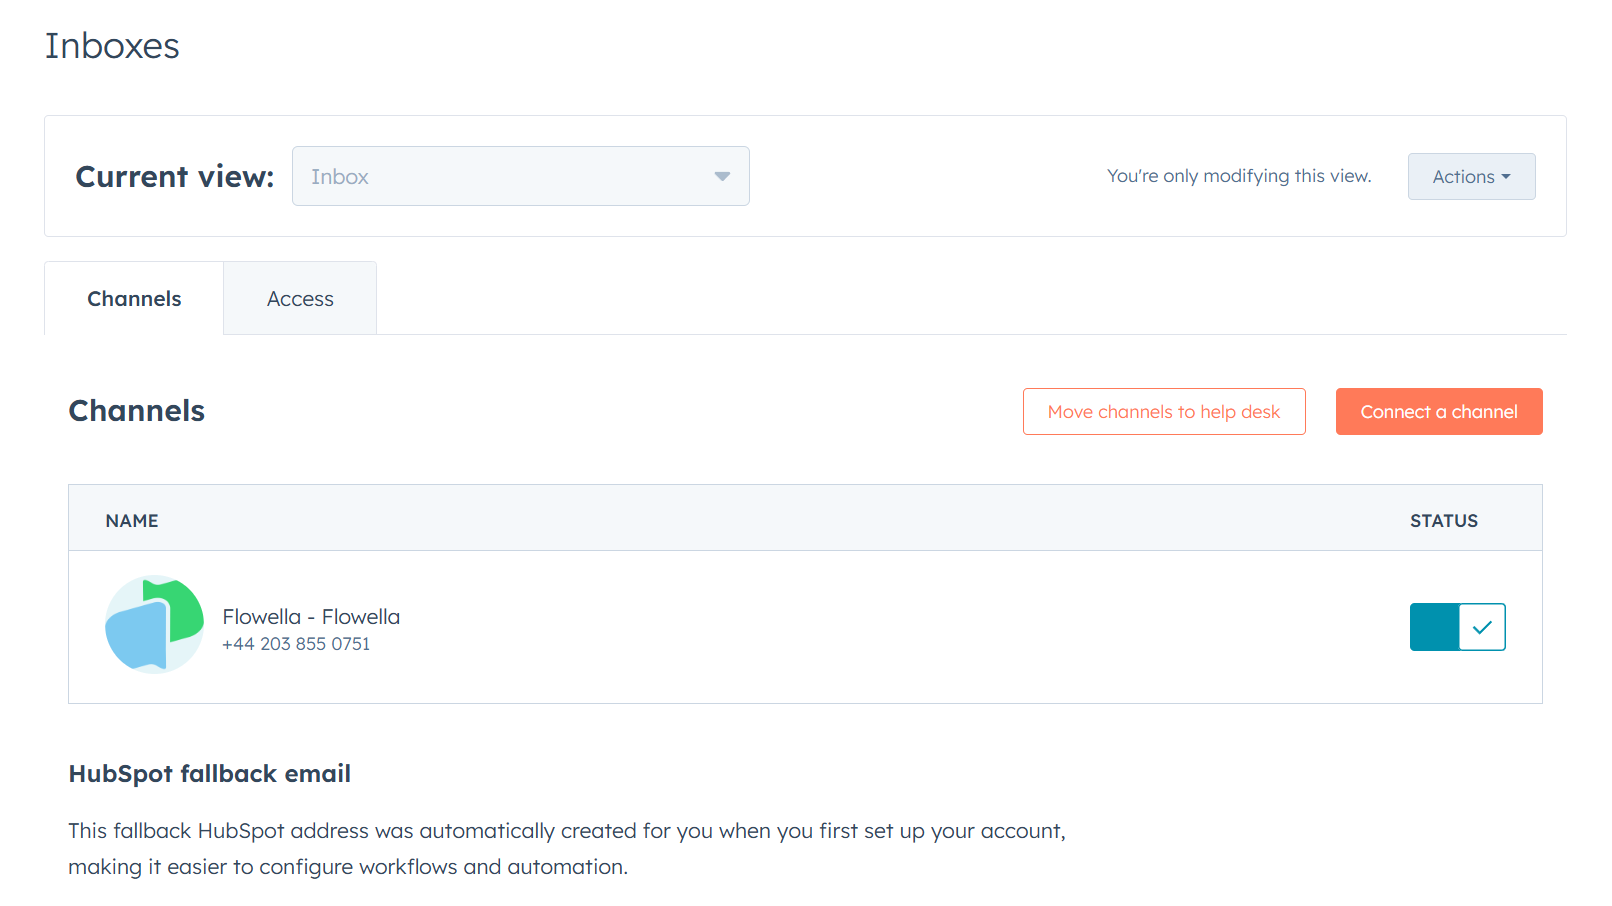The image size is (1612, 906).
Task: Click the Inboxes page title
Action: click(112, 46)
